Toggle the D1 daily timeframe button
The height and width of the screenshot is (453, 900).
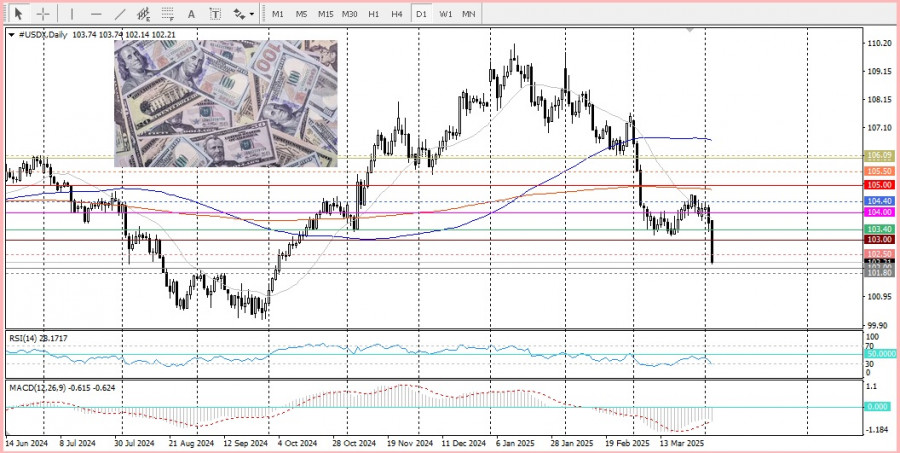click(x=421, y=14)
